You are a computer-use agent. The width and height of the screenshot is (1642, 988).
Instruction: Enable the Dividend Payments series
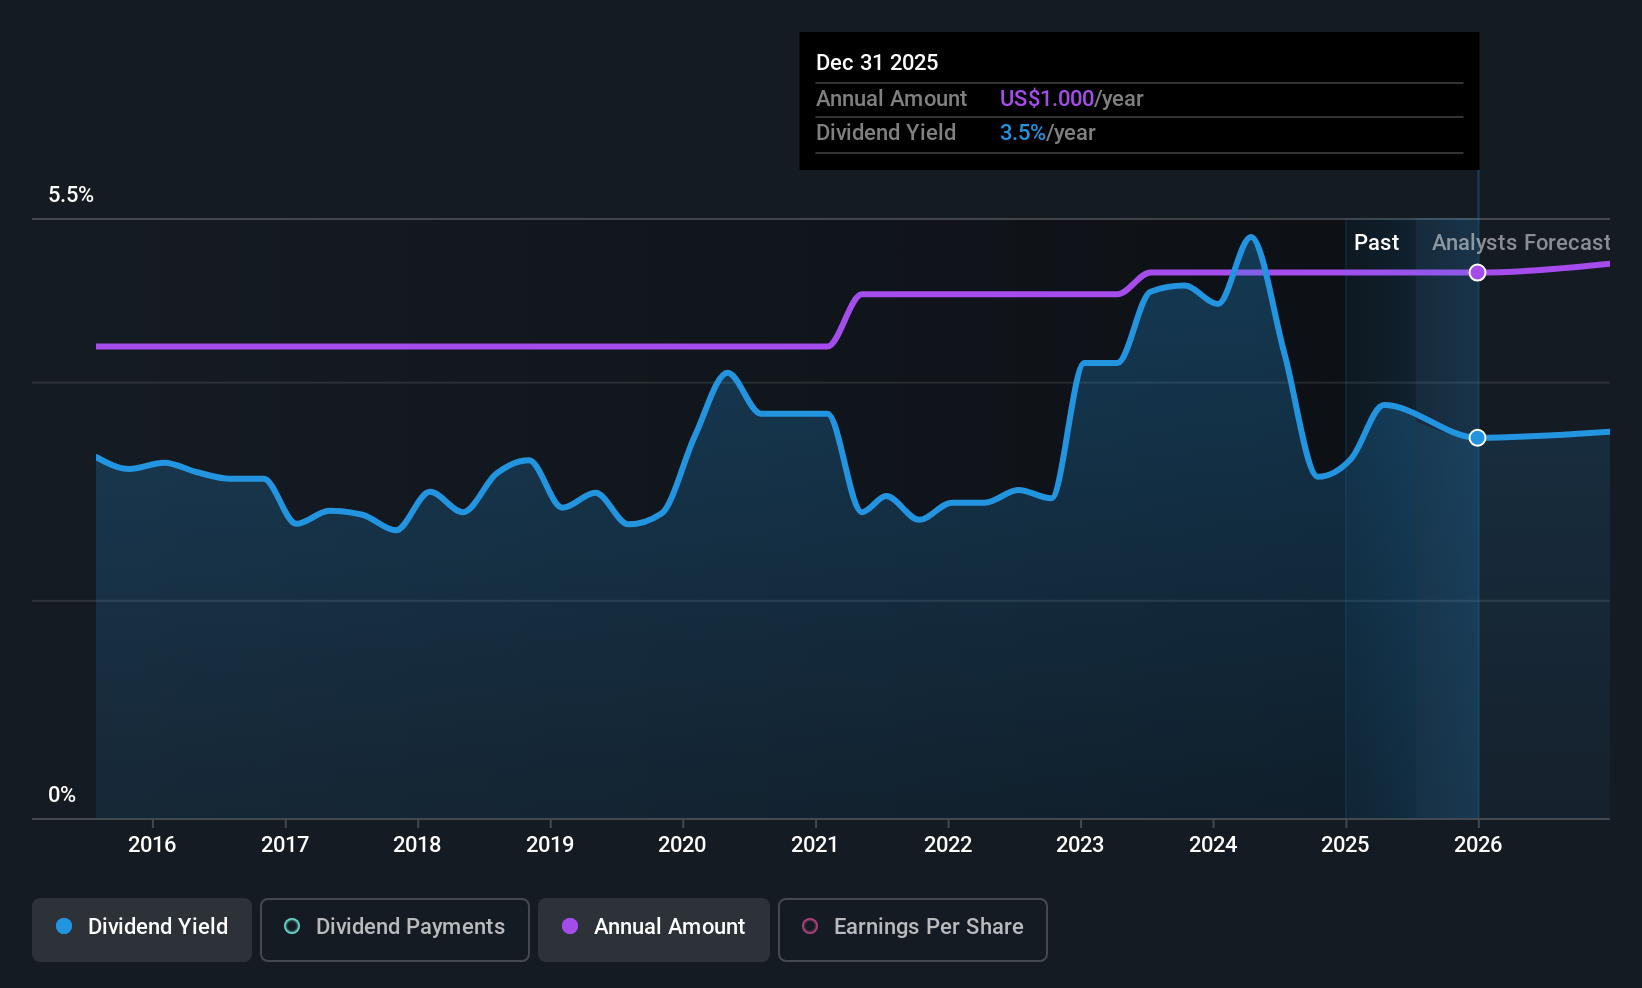[x=395, y=929]
